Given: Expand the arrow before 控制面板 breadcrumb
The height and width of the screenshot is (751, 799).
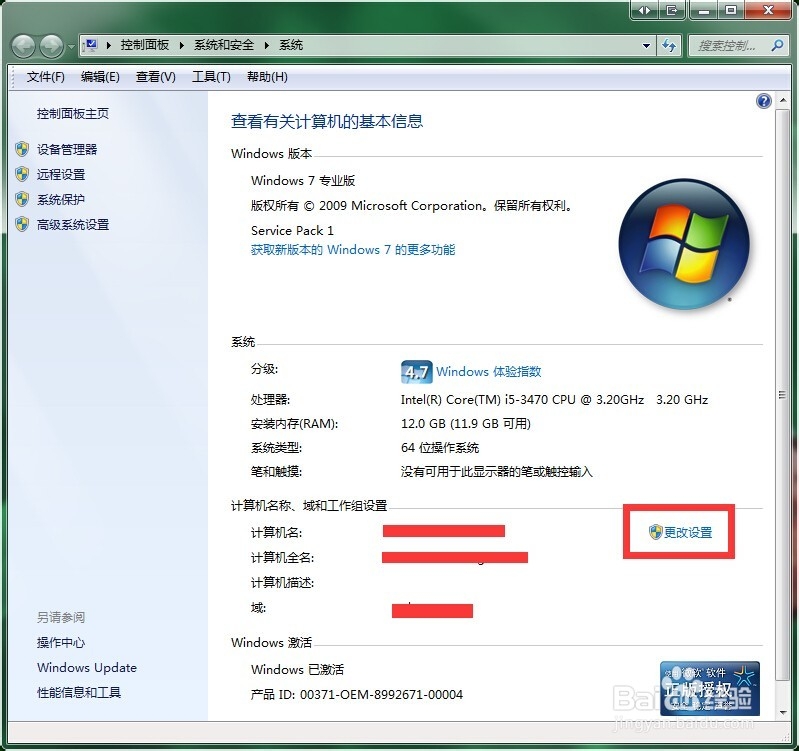Looking at the screenshot, I should coord(109,45).
